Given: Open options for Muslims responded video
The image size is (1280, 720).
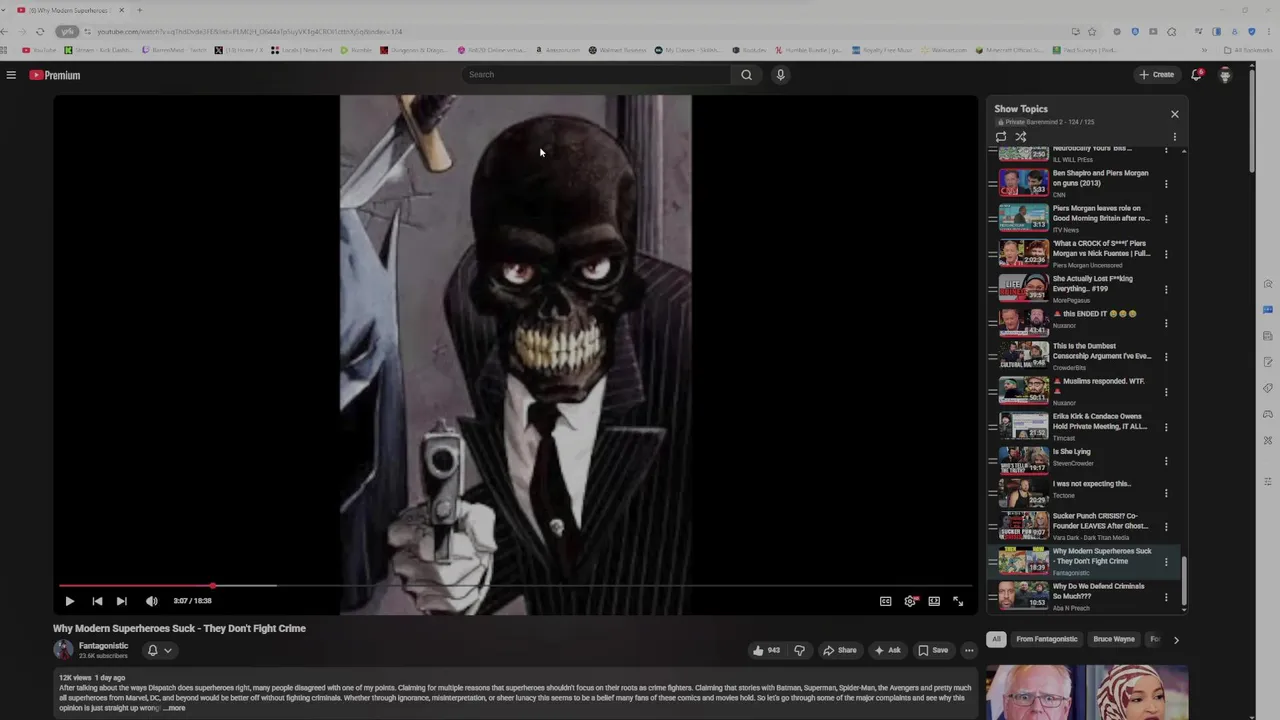Looking at the screenshot, I should coord(1166,392).
